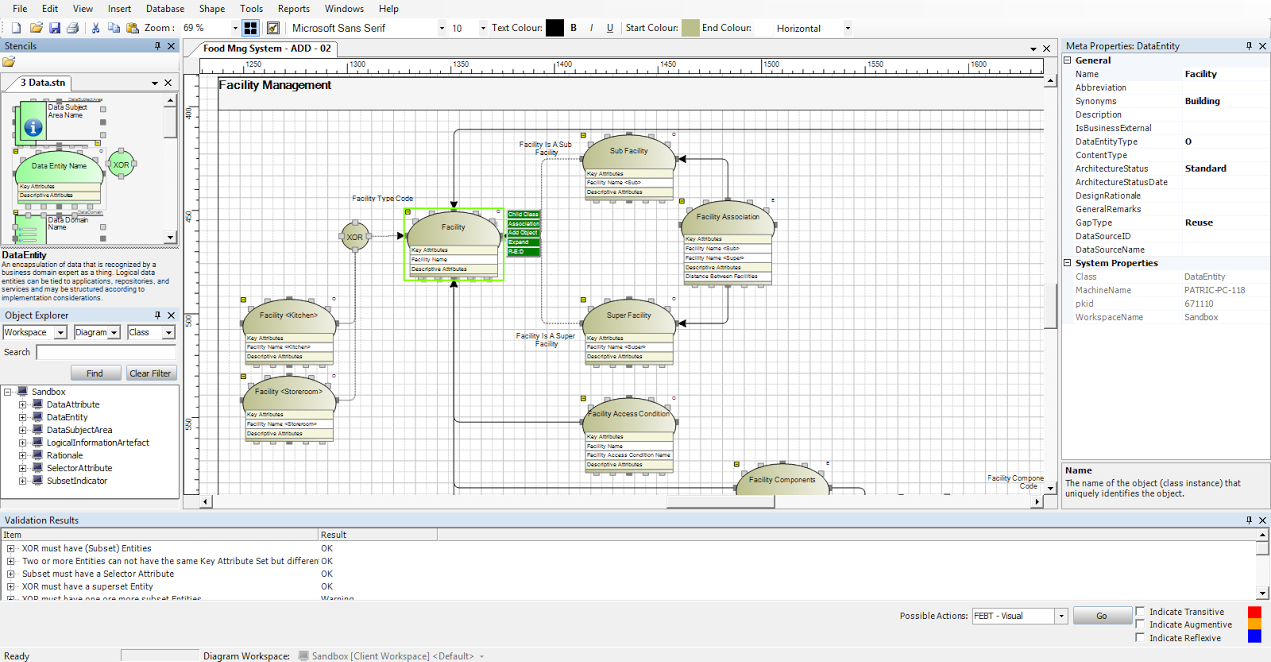Collapse the System Properties section
Image resolution: width=1271 pixels, height=662 pixels.
[1067, 263]
